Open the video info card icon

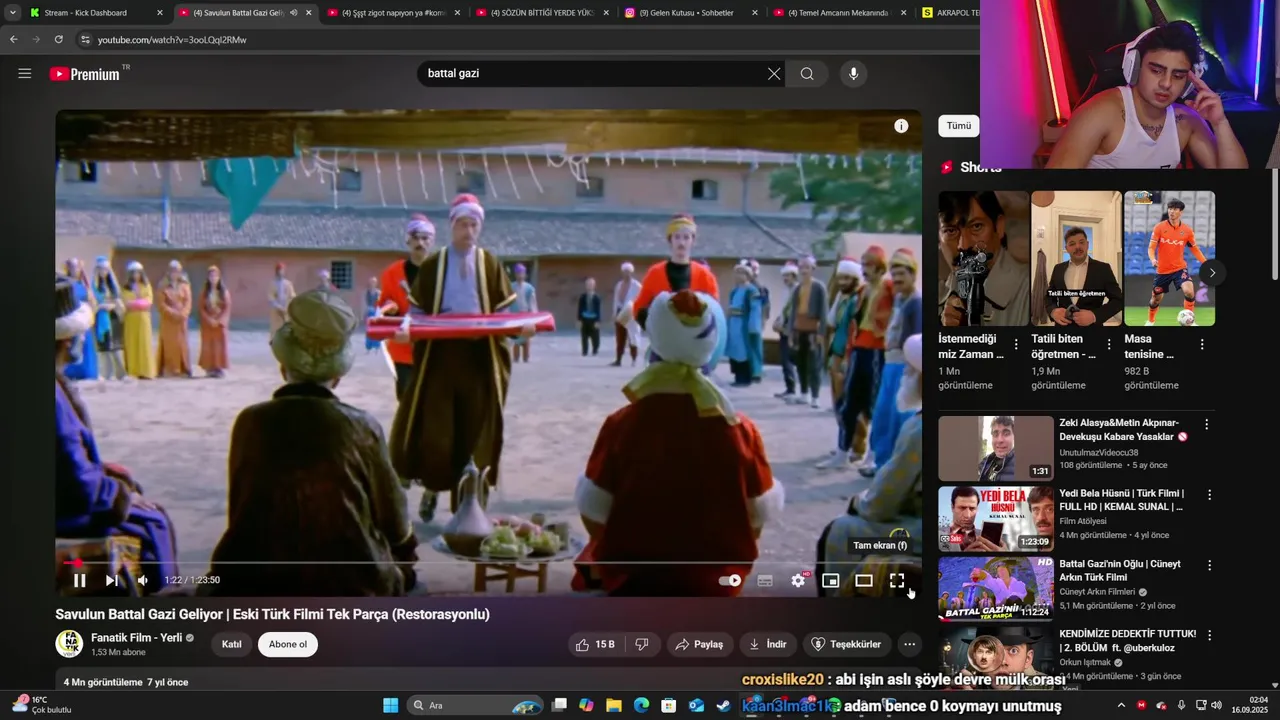coord(901,126)
